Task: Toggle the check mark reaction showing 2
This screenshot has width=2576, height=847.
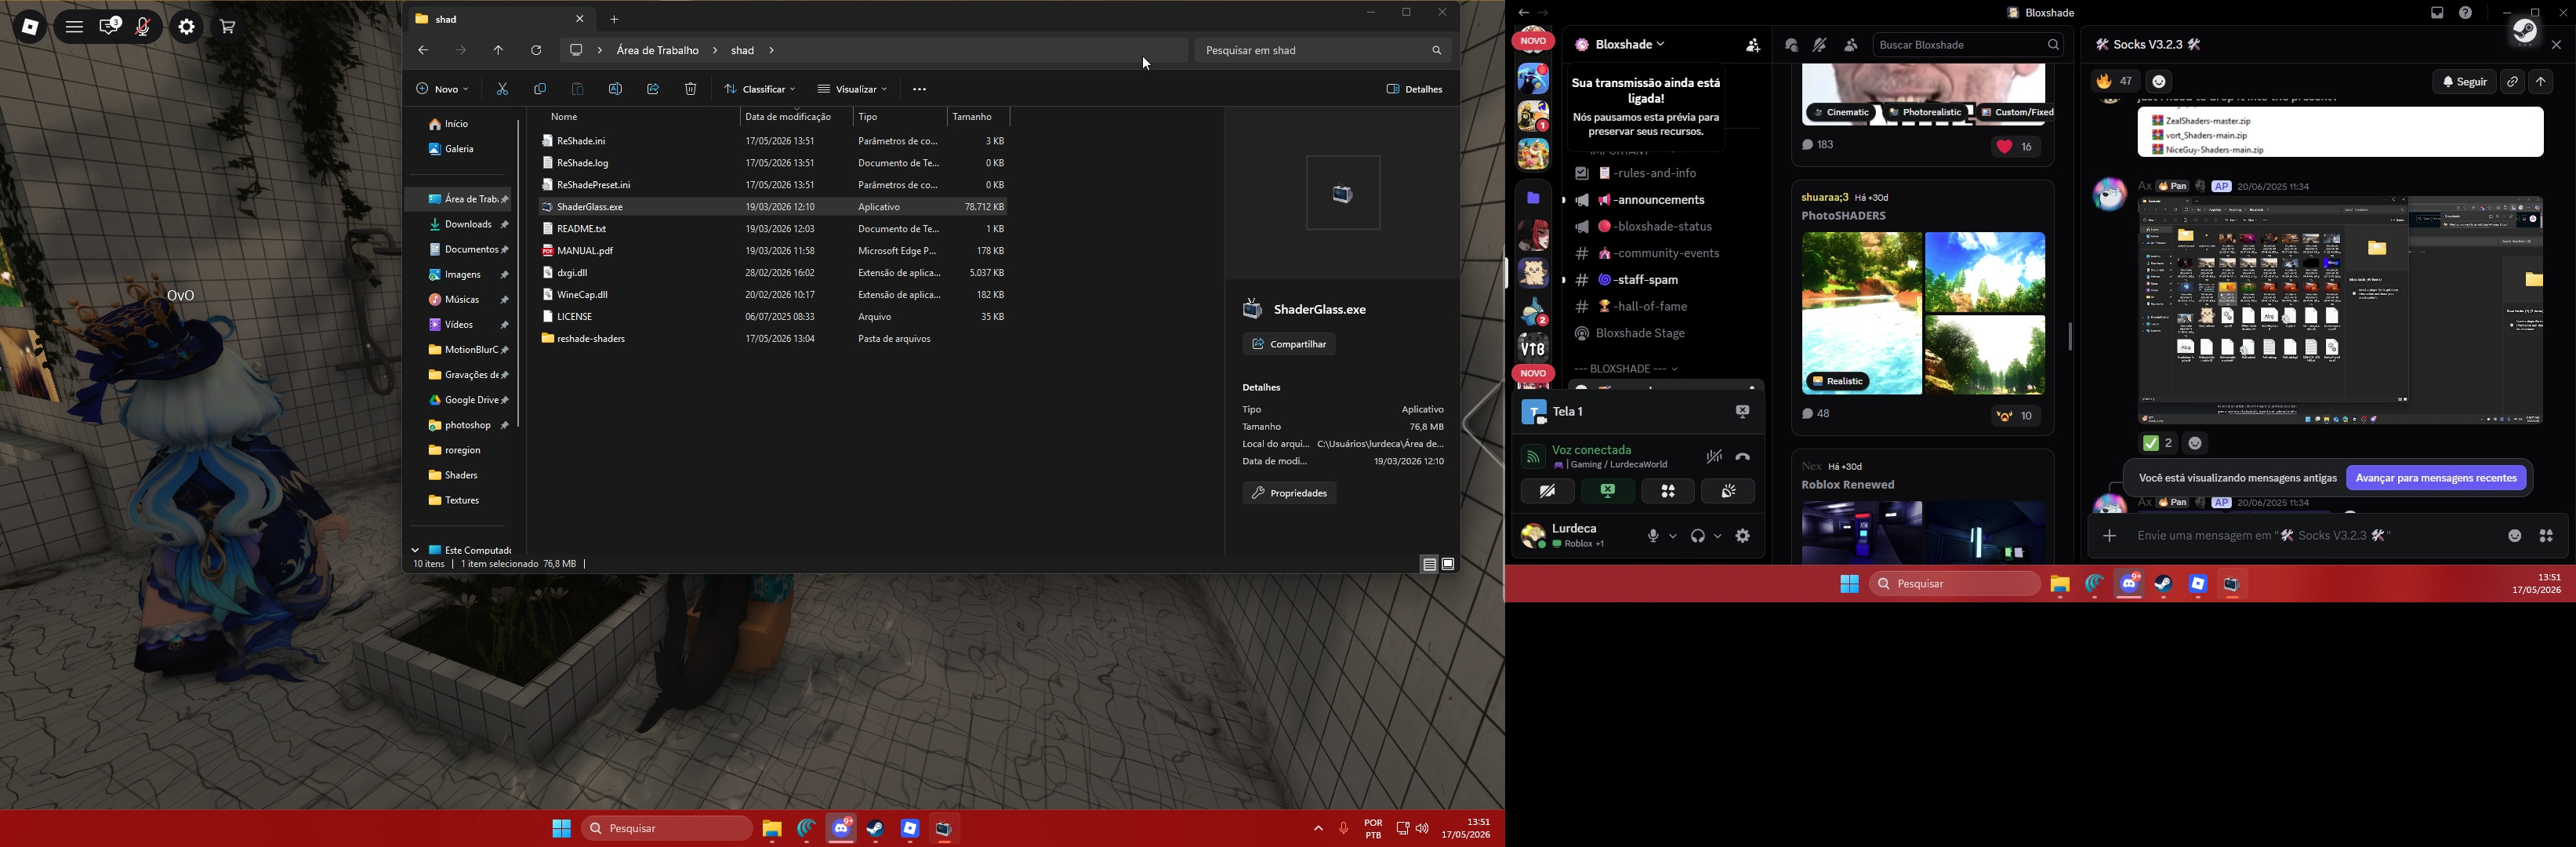Action: pyautogui.click(x=2158, y=443)
